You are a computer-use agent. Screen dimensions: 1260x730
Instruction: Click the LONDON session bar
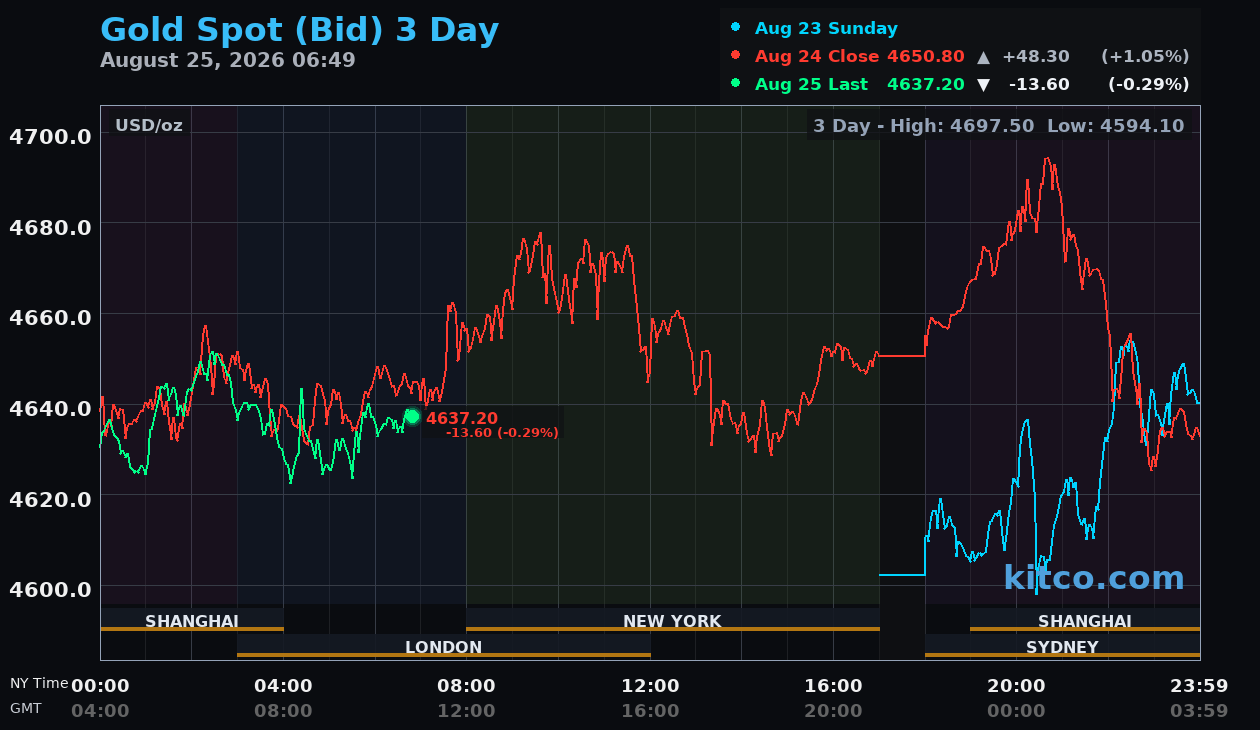coord(444,646)
